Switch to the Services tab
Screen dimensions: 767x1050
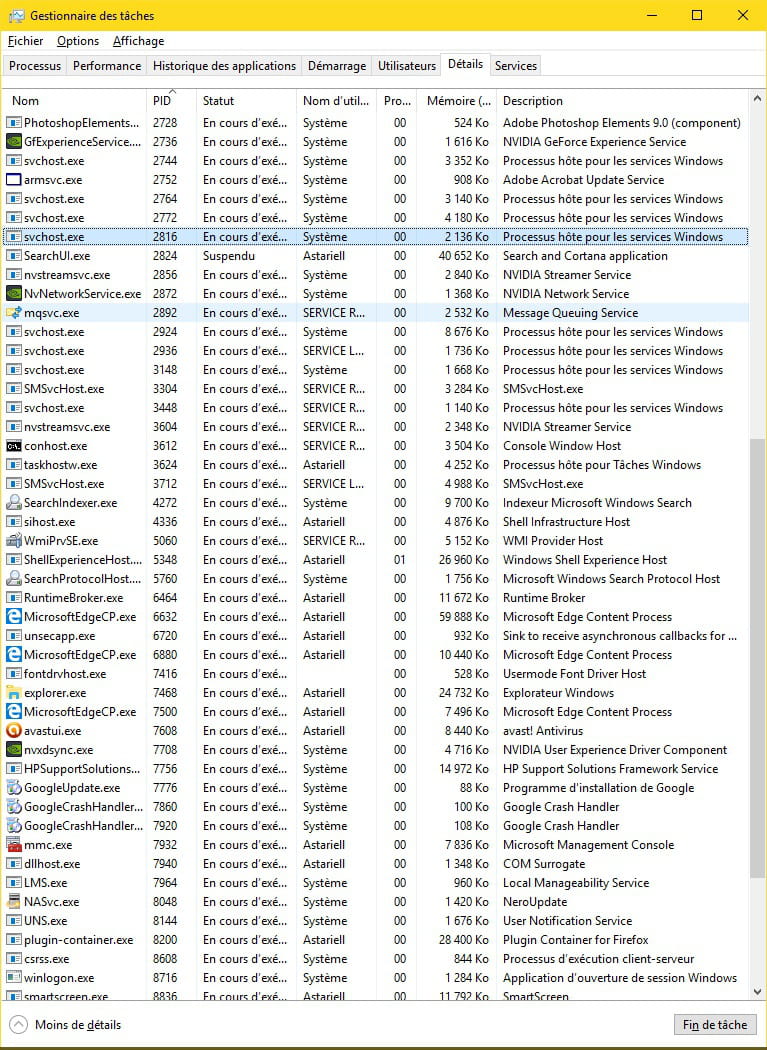tap(516, 66)
